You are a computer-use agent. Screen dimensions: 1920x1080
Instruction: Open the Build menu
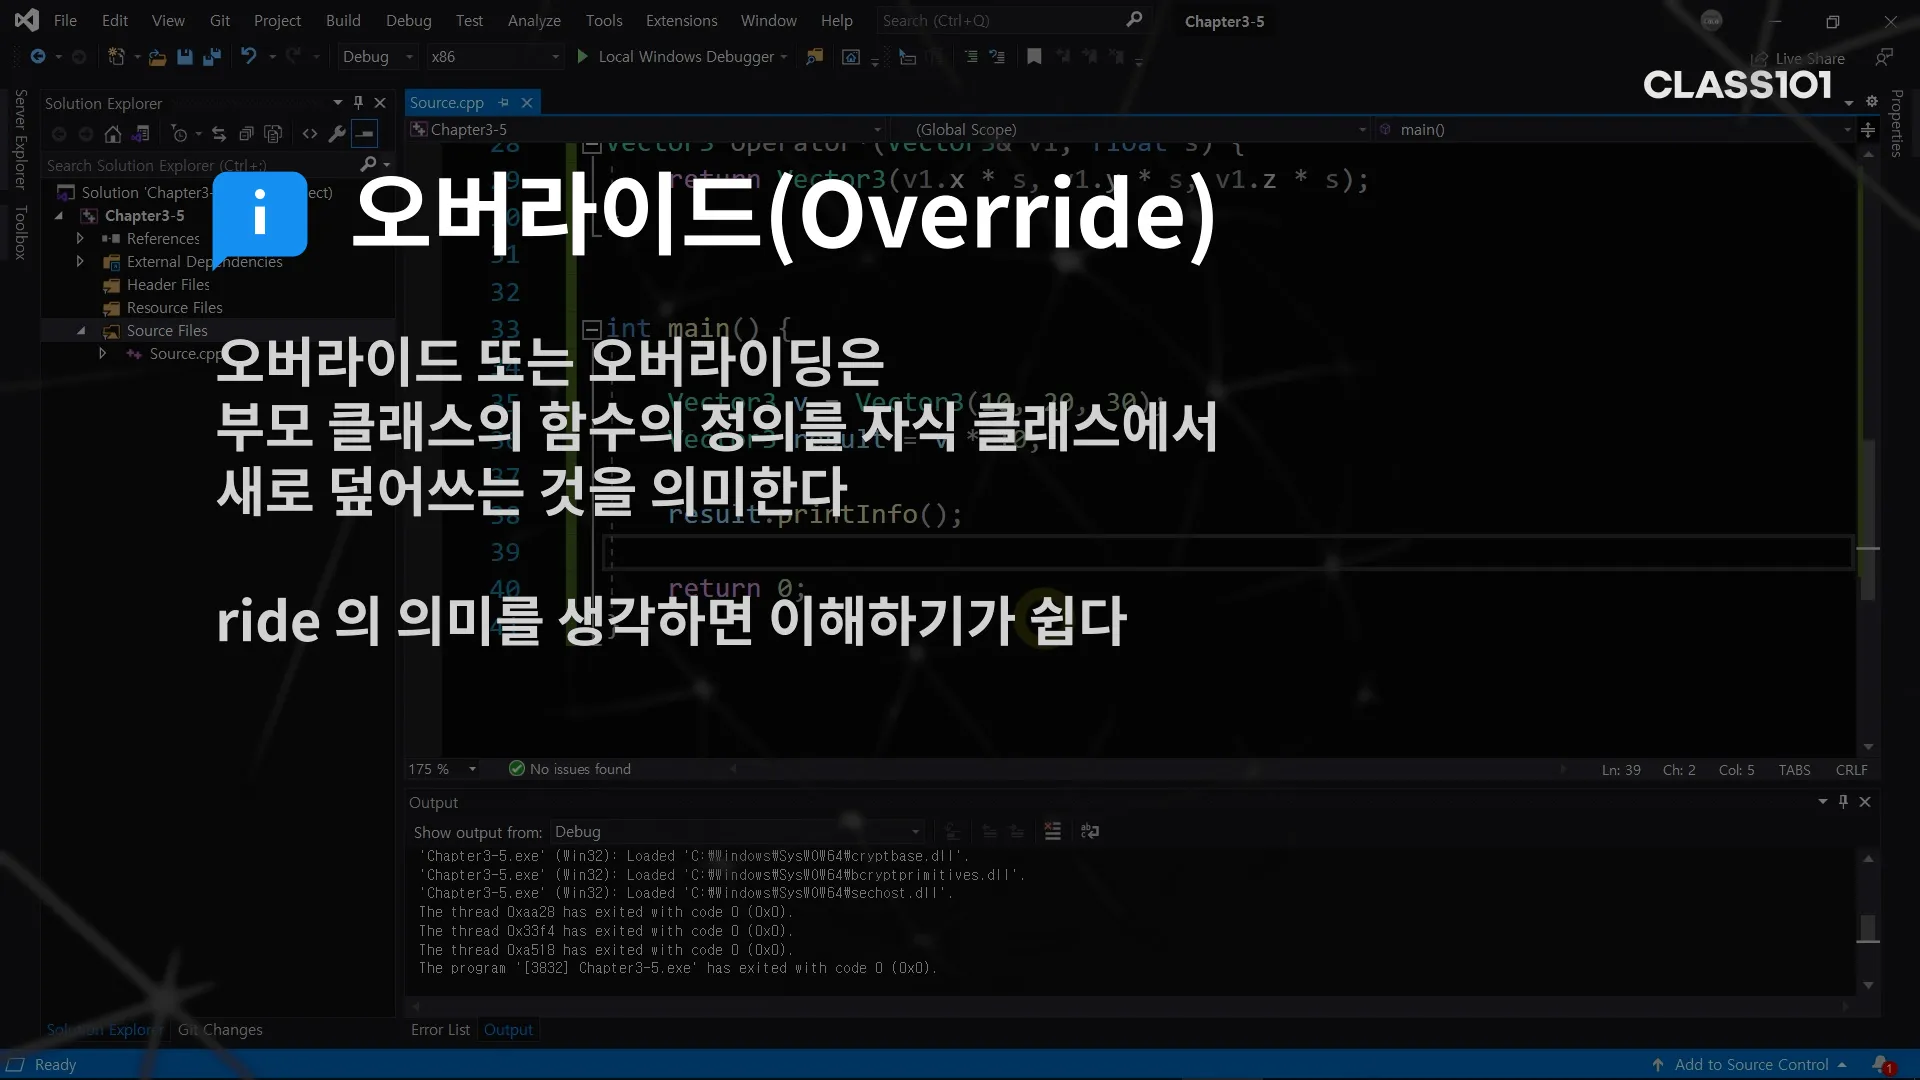[342, 20]
